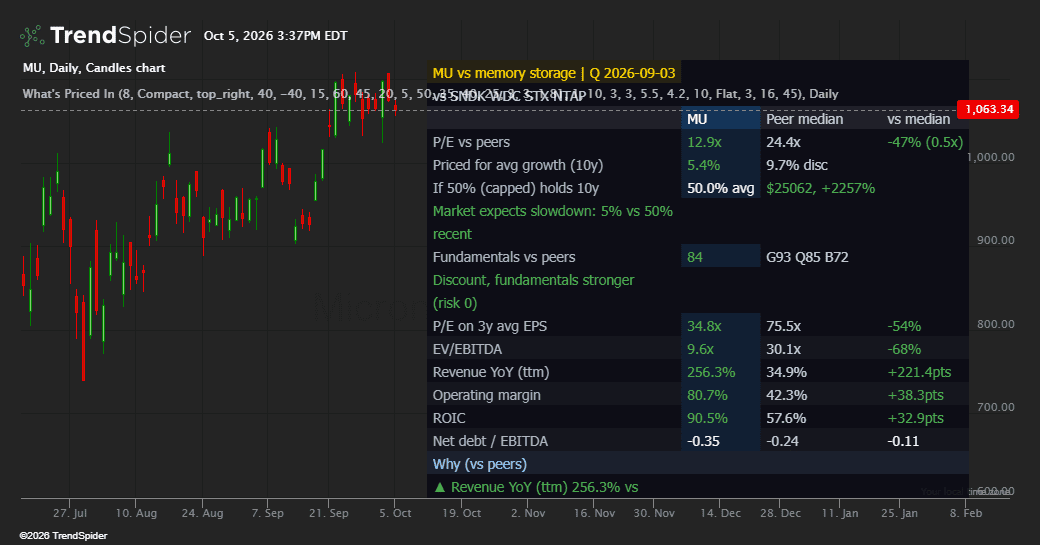The width and height of the screenshot is (1040, 545).
Task: Click the Oct 5, 2026 3:37PM EDT timestamp
Action: tap(275, 36)
